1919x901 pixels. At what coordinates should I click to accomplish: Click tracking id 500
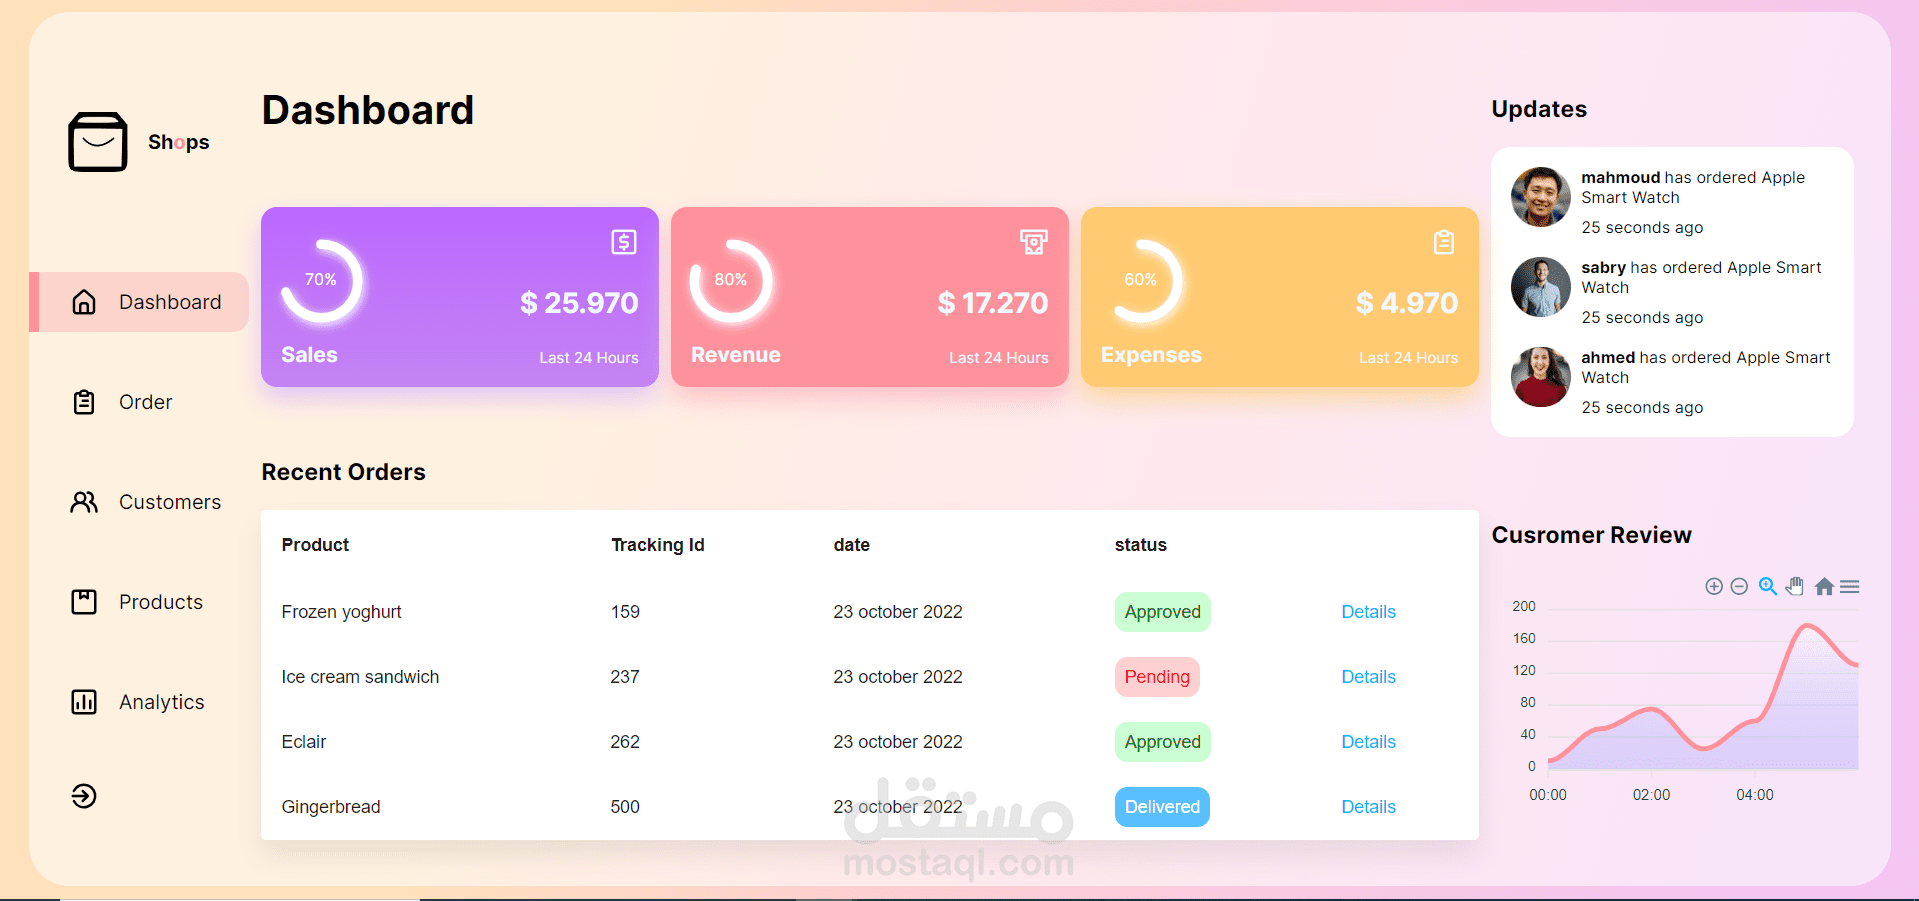coord(625,807)
